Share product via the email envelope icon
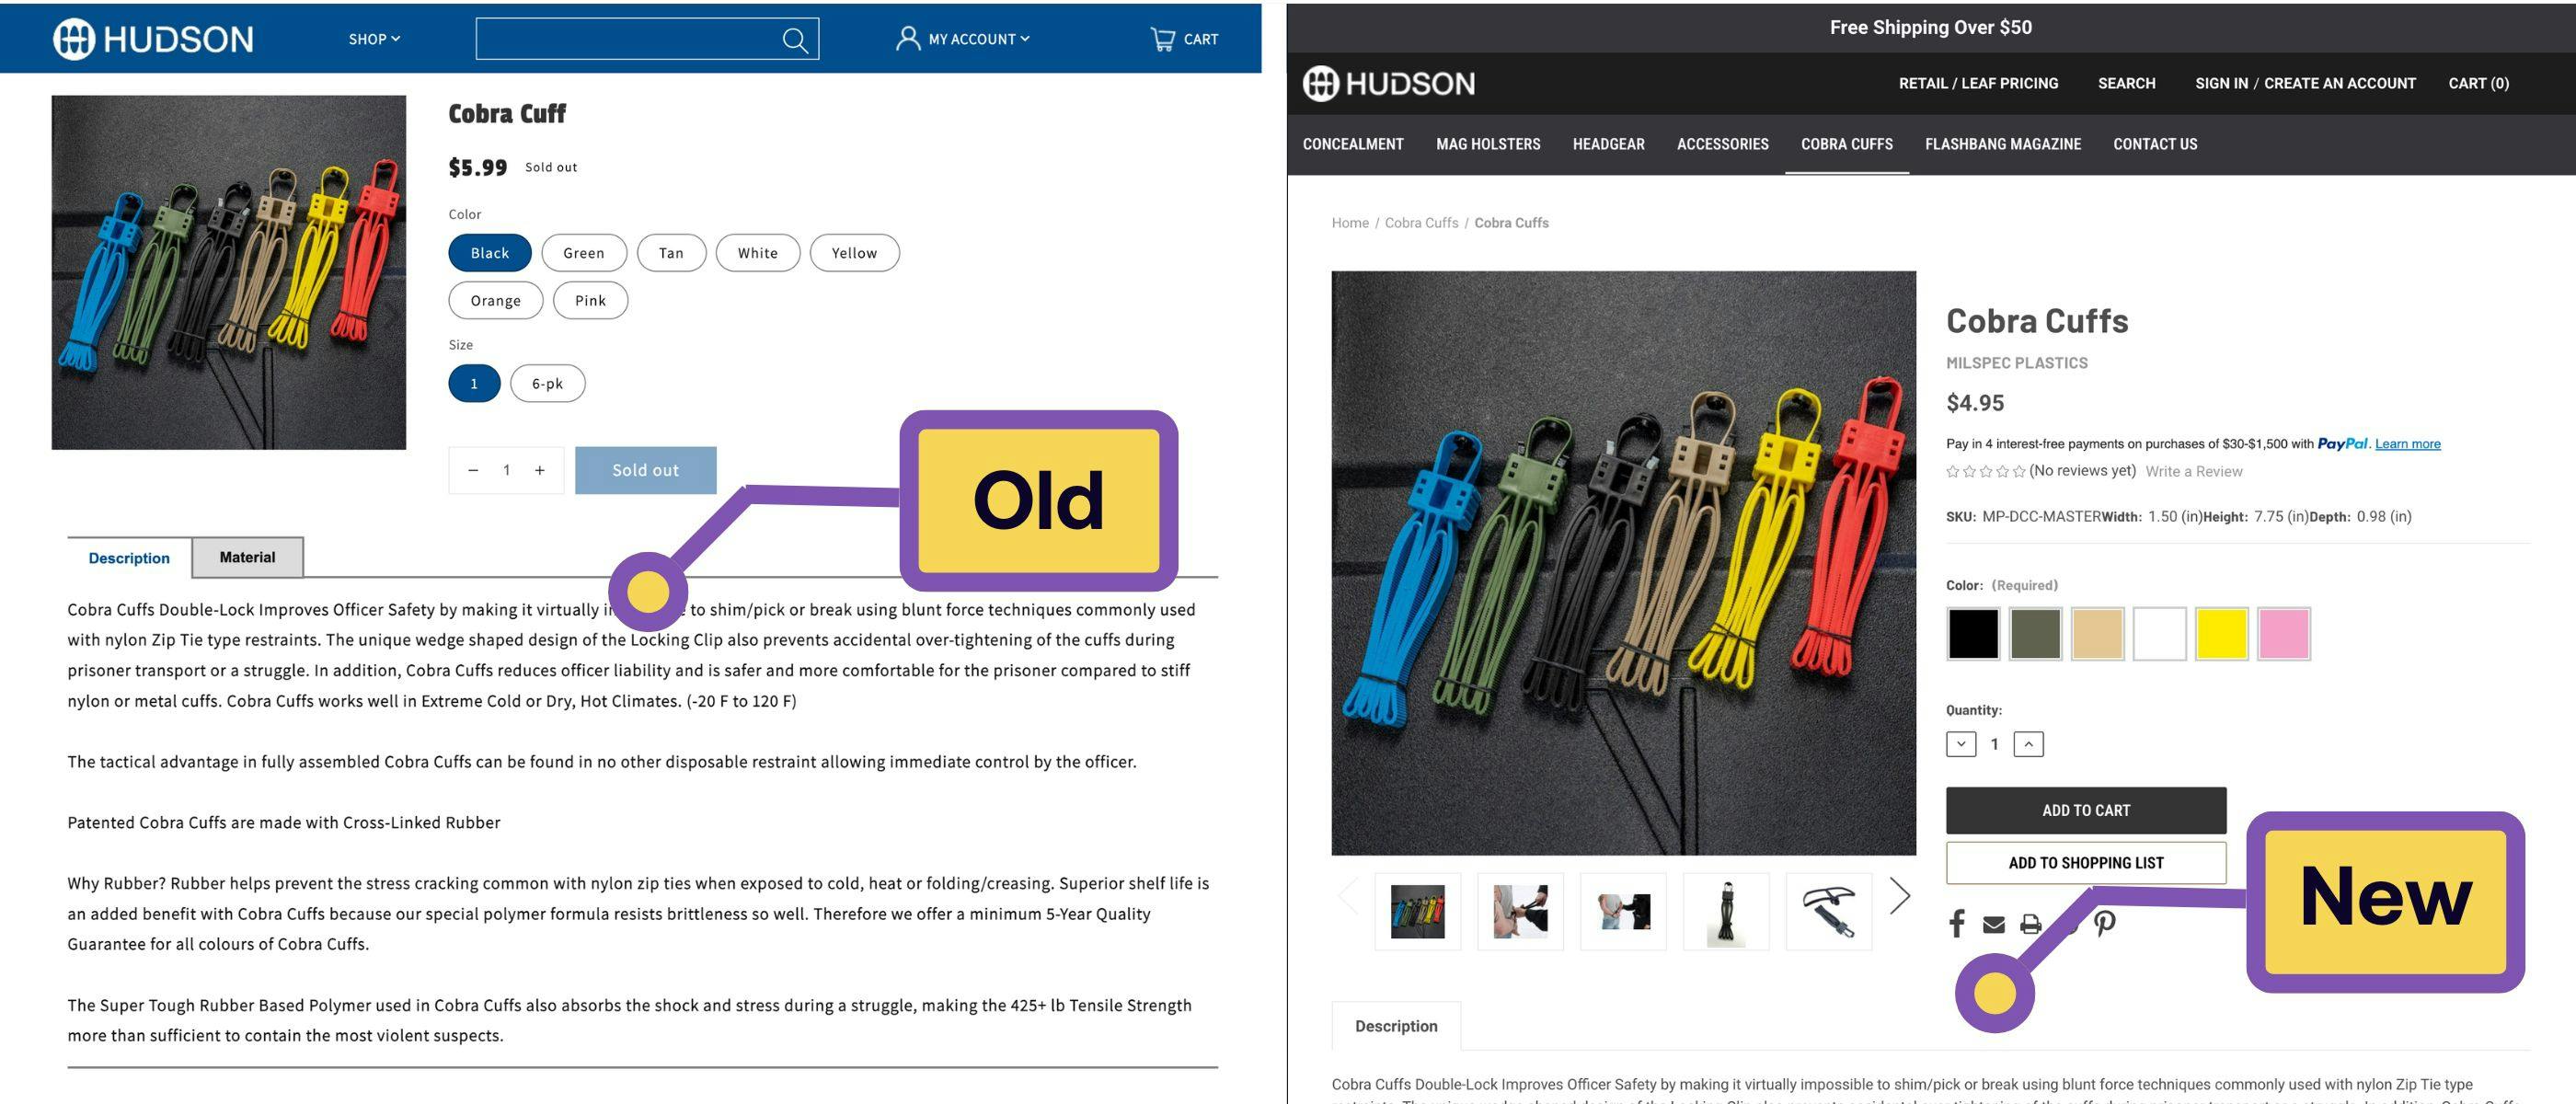This screenshot has height=1104, width=2576. point(1993,924)
